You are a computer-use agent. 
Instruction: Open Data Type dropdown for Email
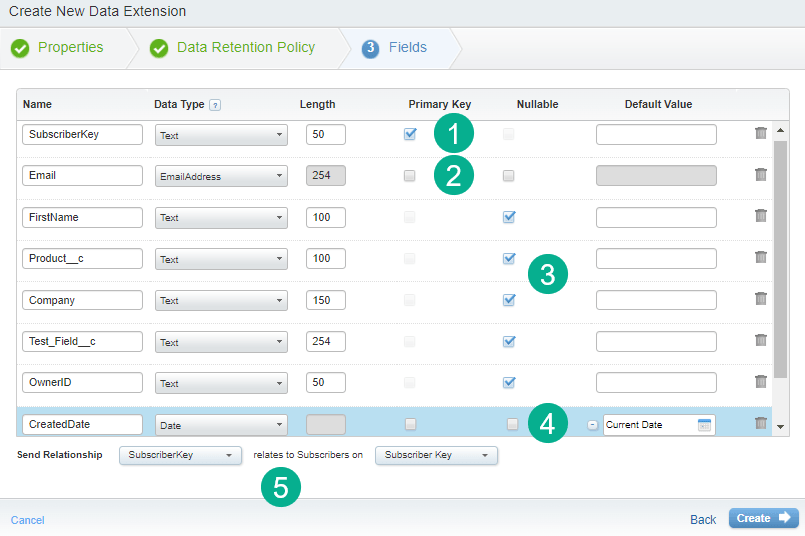tap(221, 176)
